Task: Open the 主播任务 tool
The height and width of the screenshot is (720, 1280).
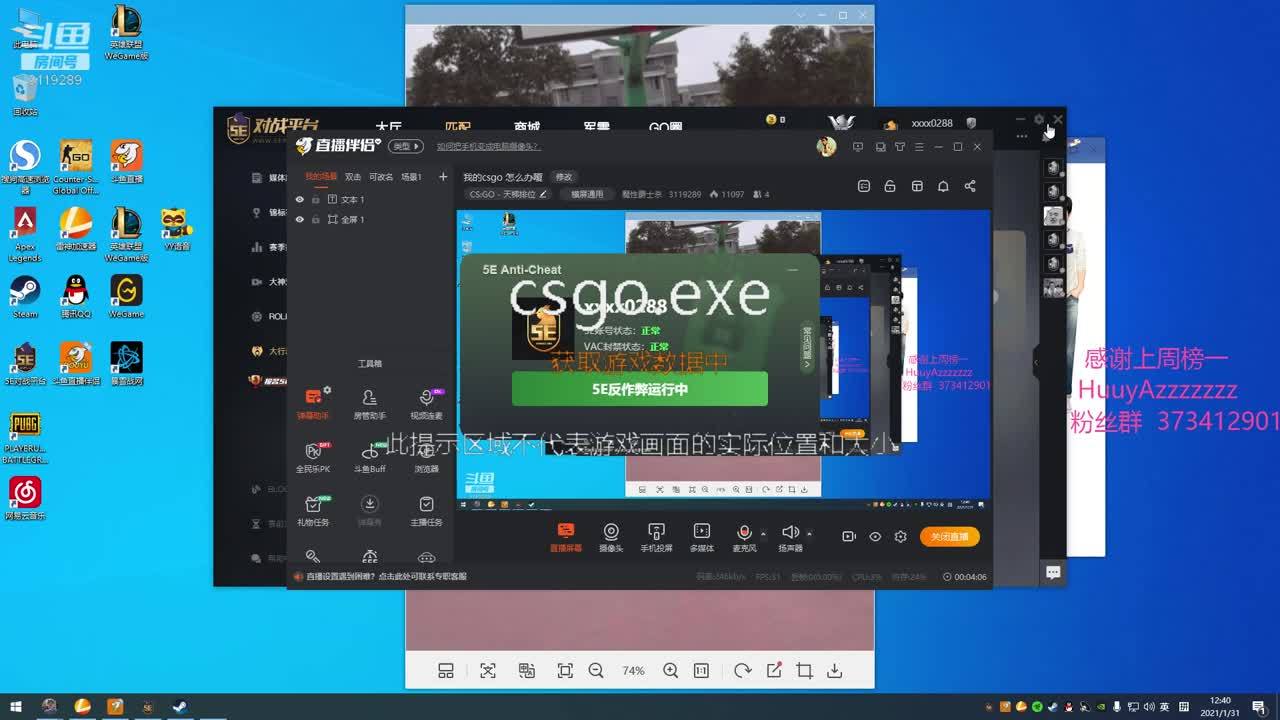Action: [x=426, y=511]
